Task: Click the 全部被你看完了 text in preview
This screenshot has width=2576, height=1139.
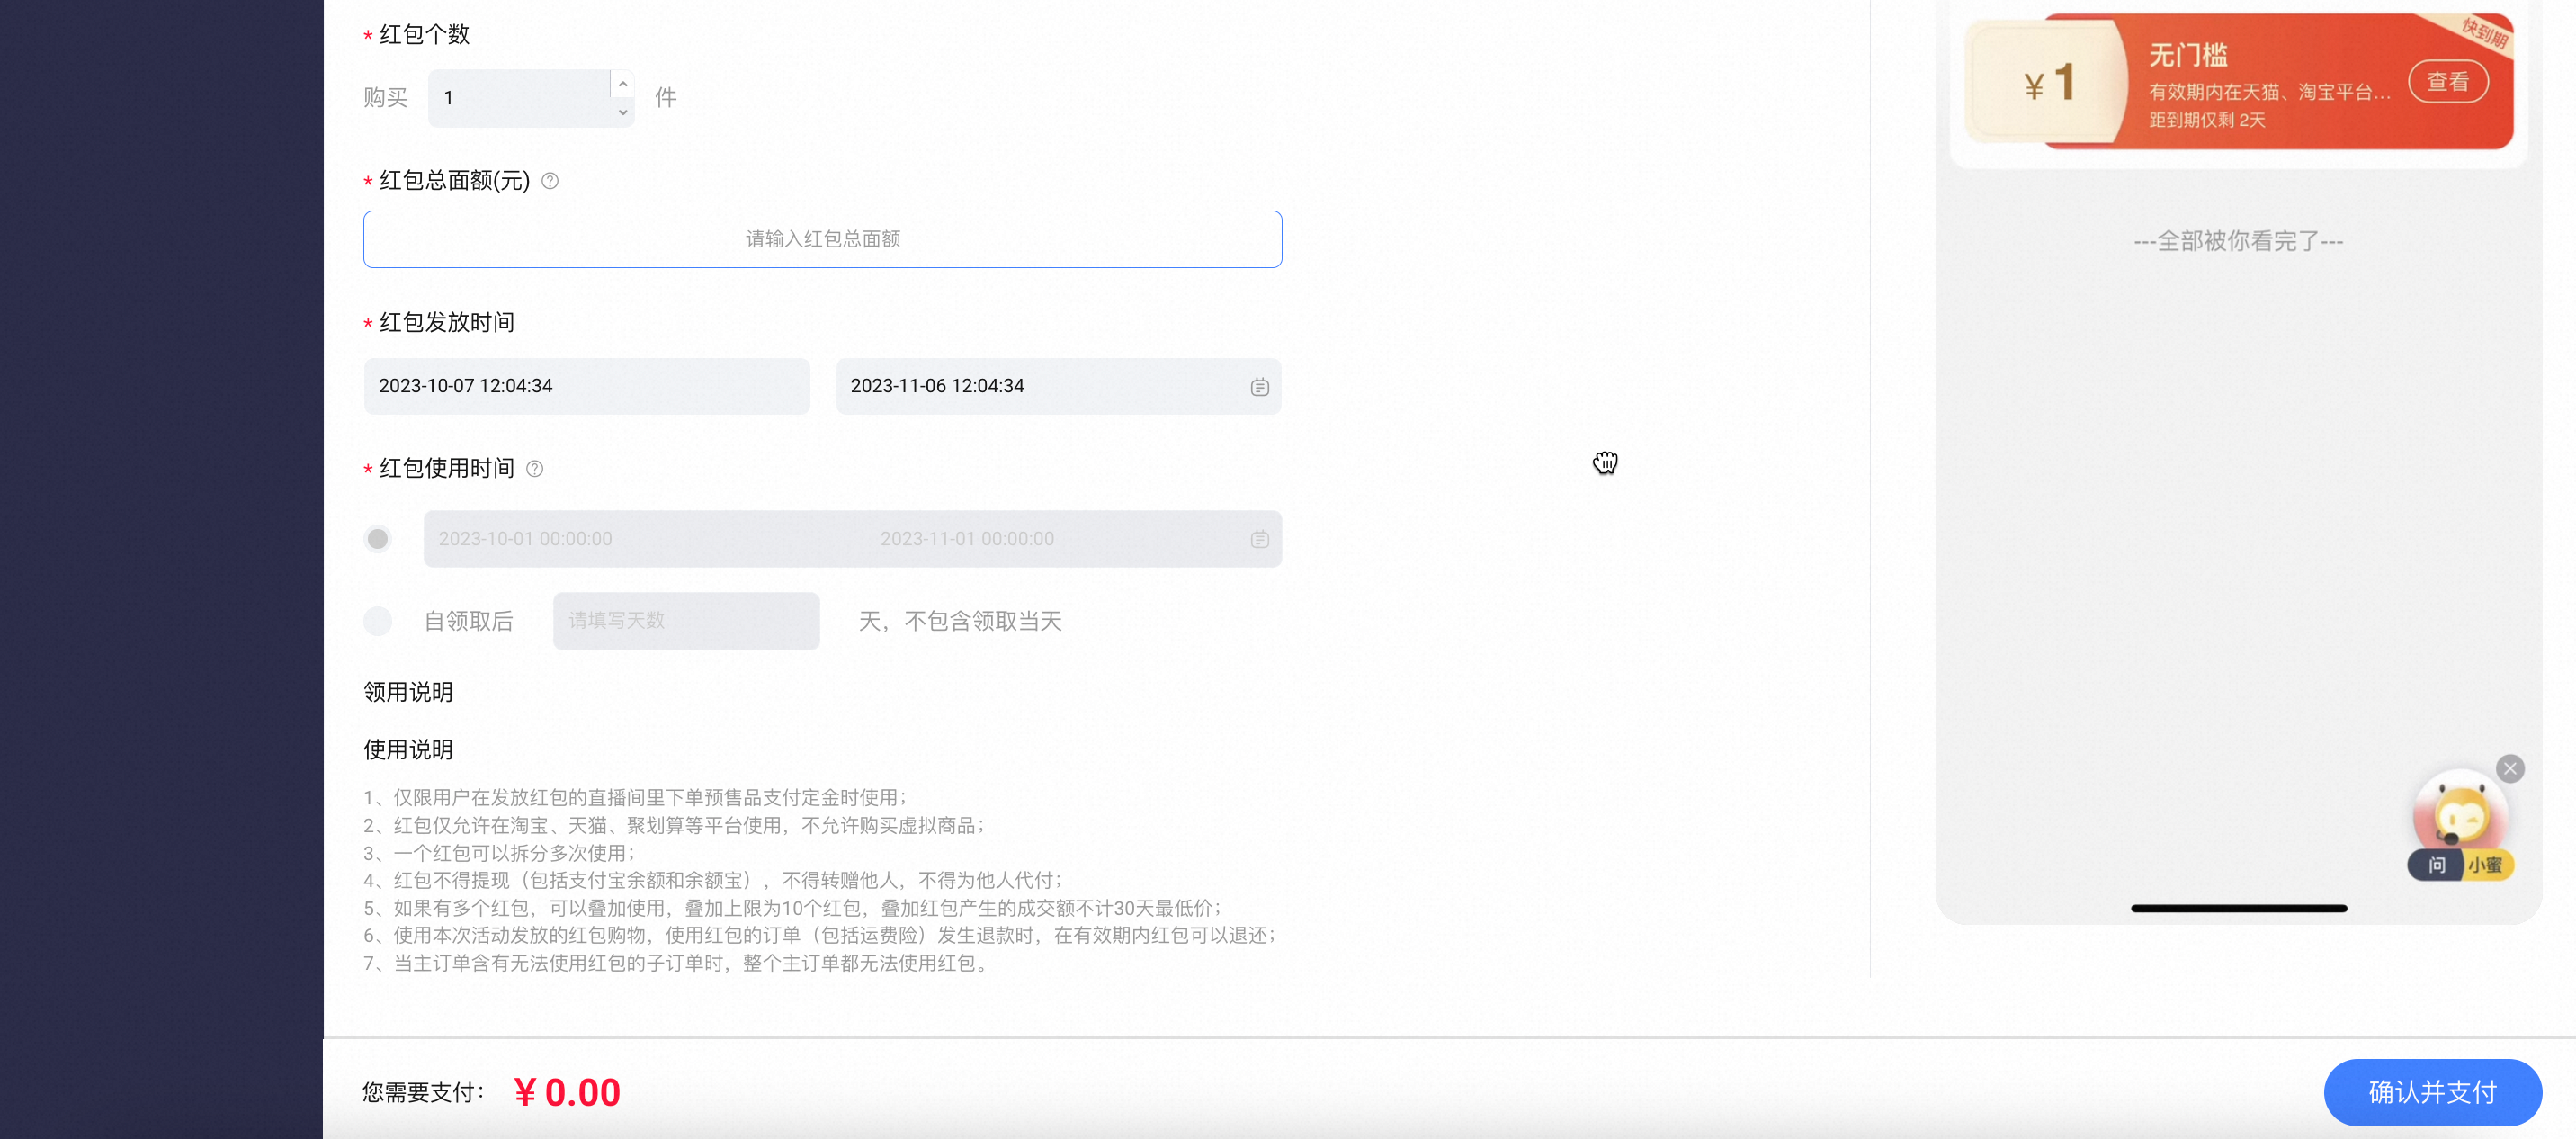Action: pos(2238,241)
